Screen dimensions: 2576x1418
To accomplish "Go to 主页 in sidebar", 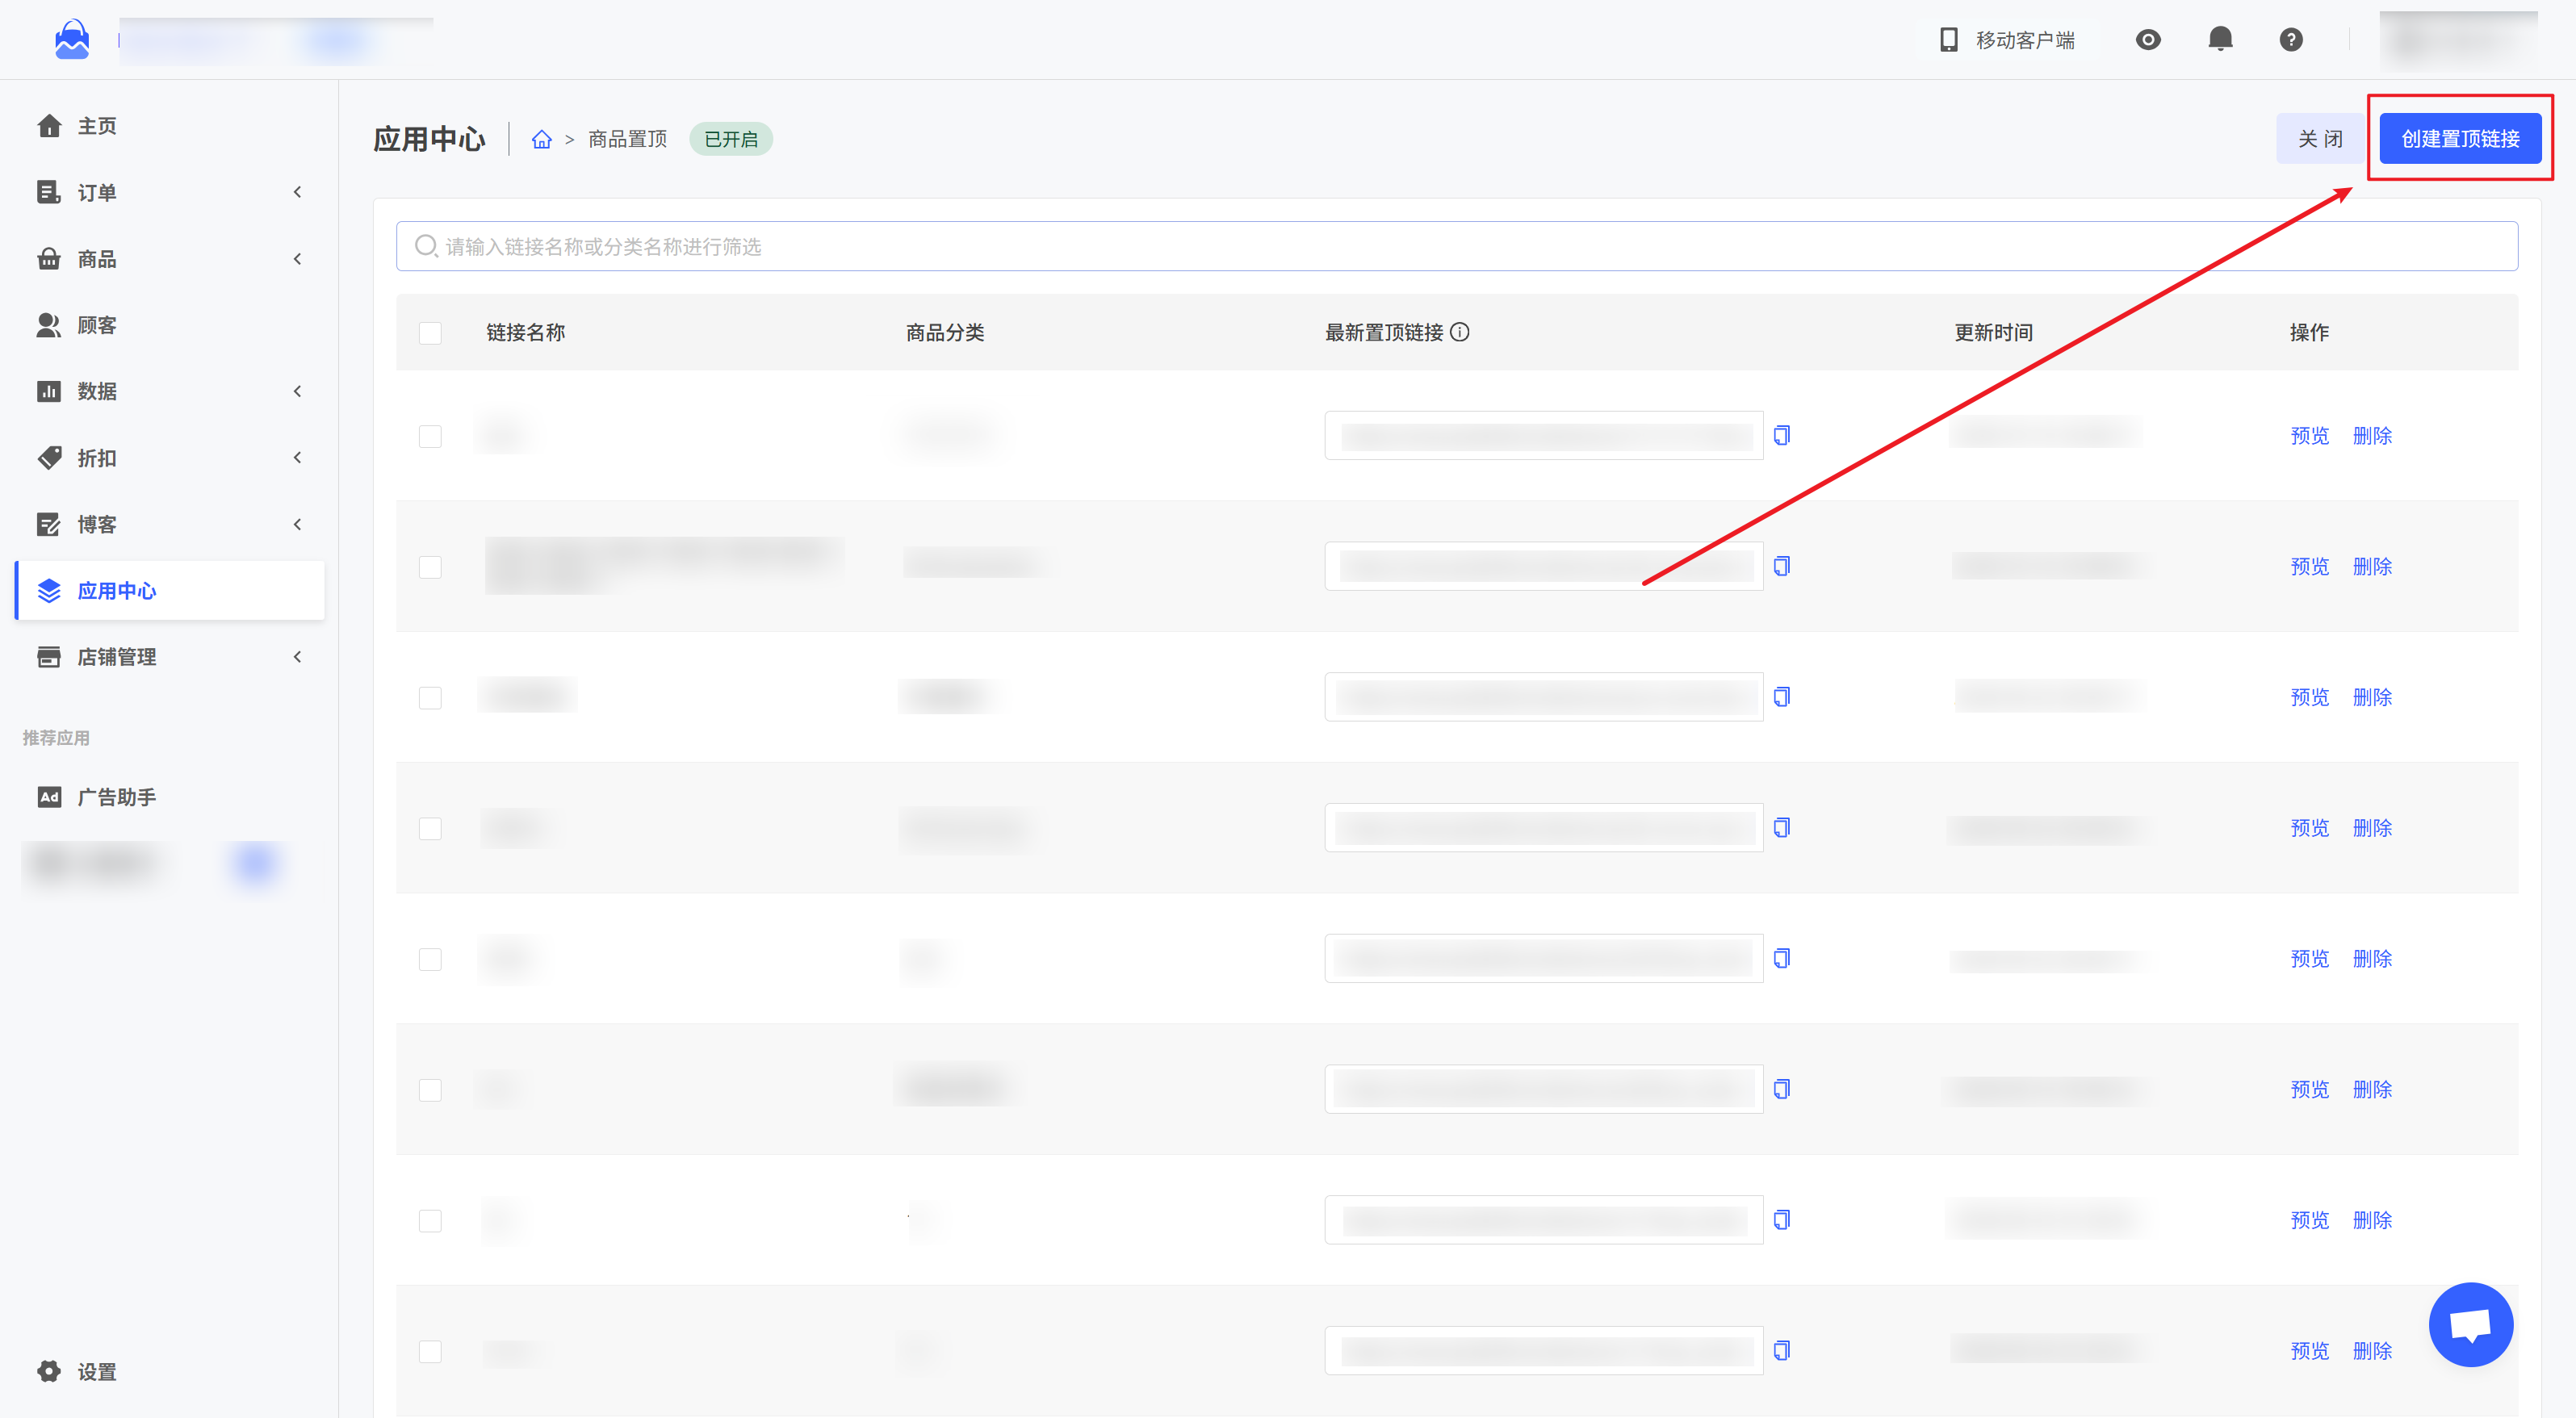I will pyautogui.click(x=97, y=126).
